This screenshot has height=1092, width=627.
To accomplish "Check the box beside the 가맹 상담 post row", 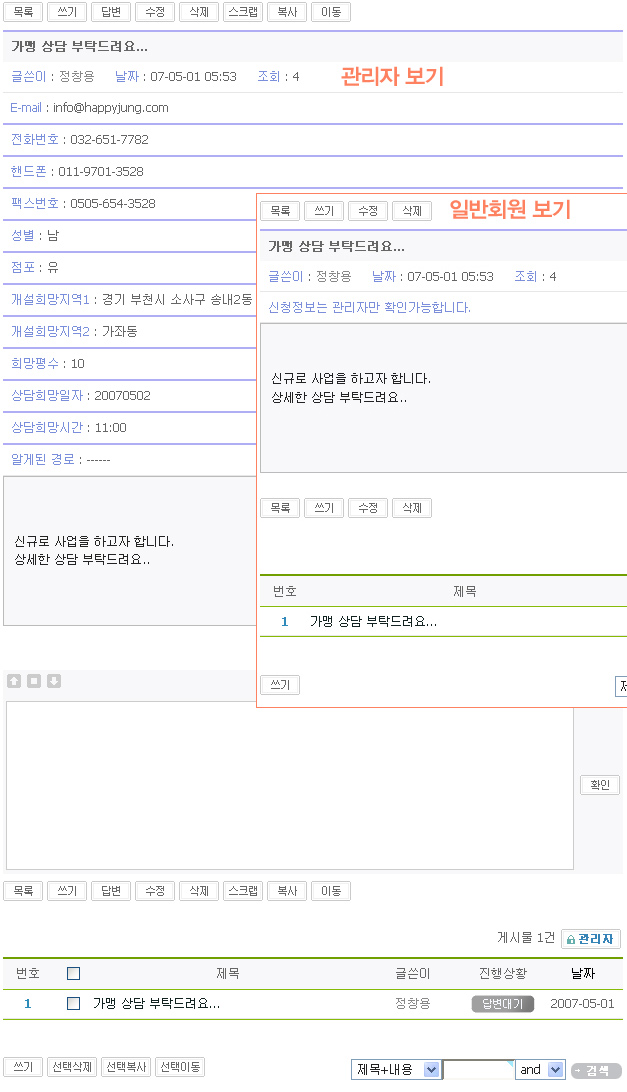I will pyautogui.click(x=73, y=1004).
